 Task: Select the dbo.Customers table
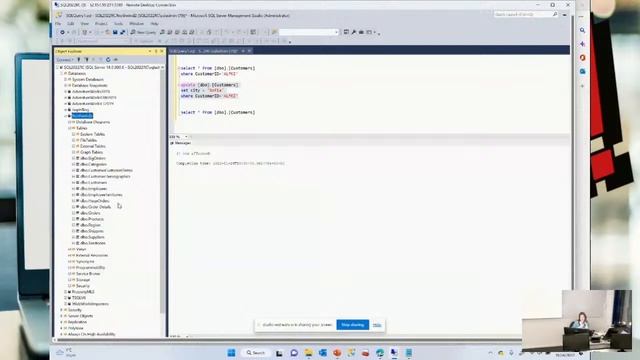pos(93,182)
